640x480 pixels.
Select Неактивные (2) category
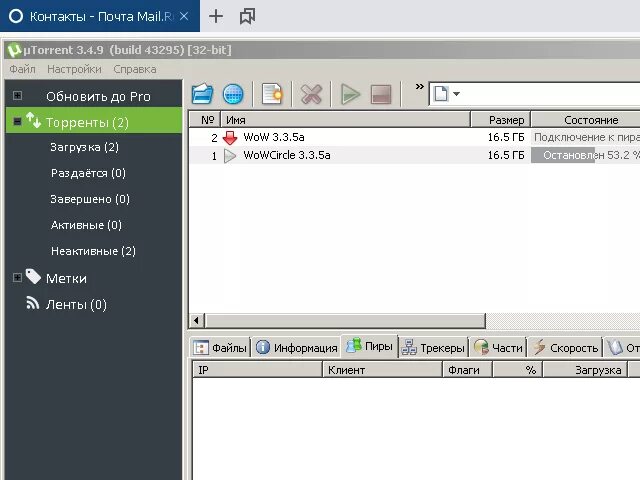[x=93, y=251]
